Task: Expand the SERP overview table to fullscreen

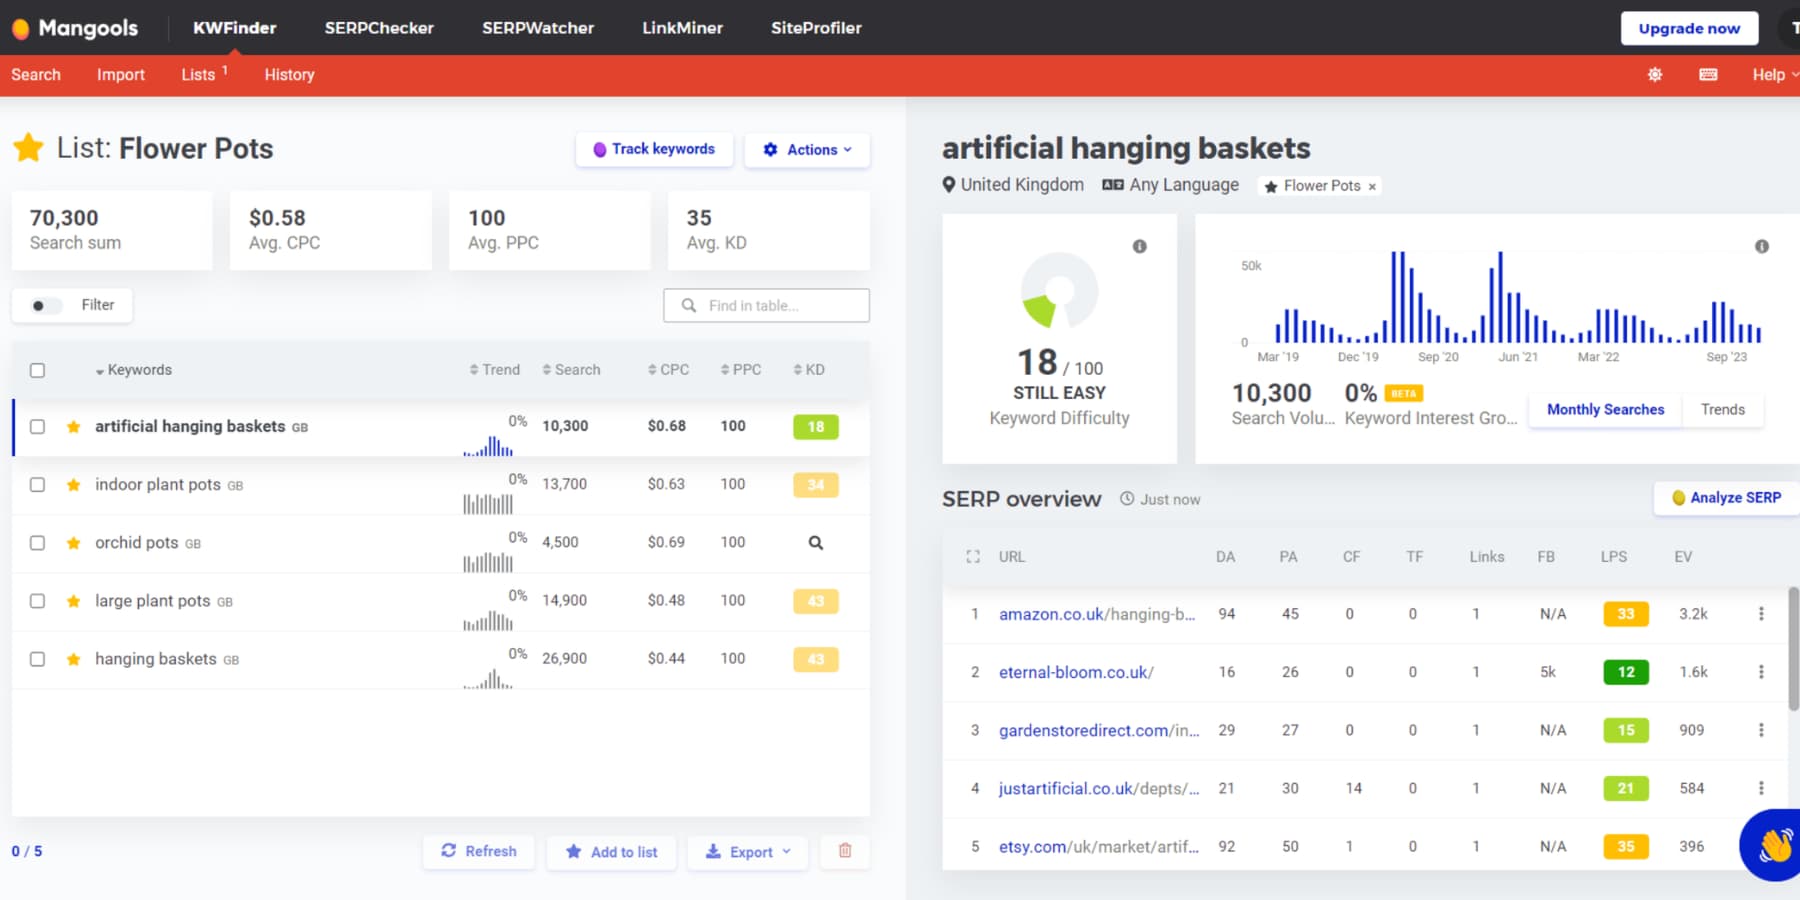Action: (x=972, y=556)
